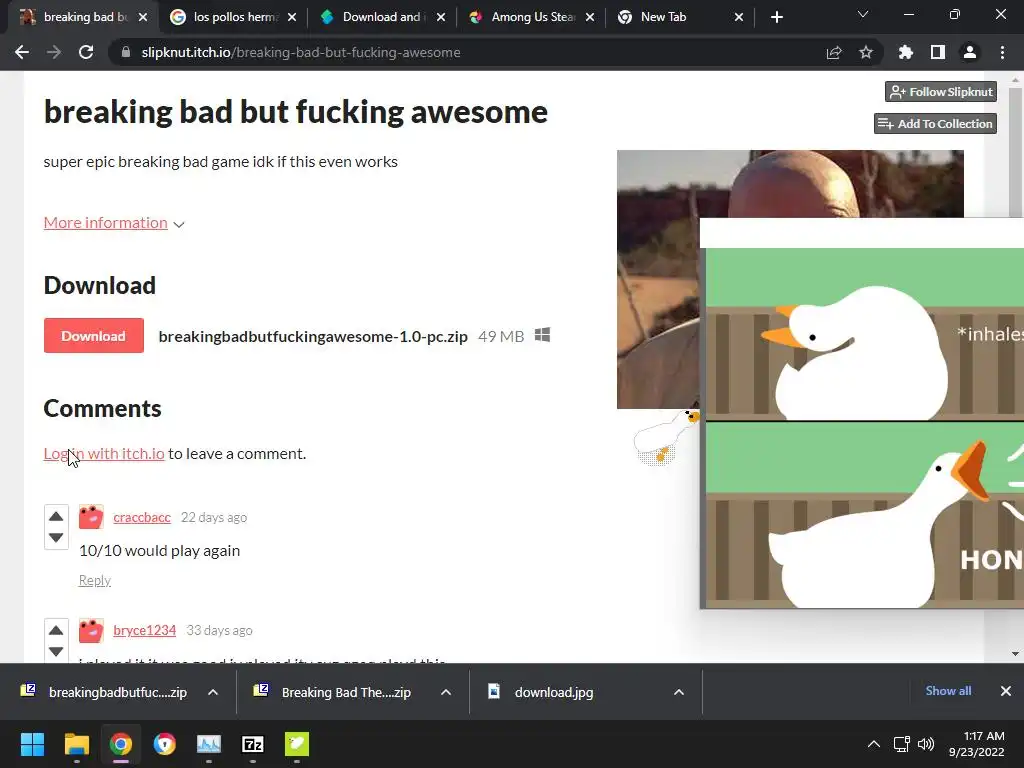Close the los pollos hermanos tab

pos(292,17)
